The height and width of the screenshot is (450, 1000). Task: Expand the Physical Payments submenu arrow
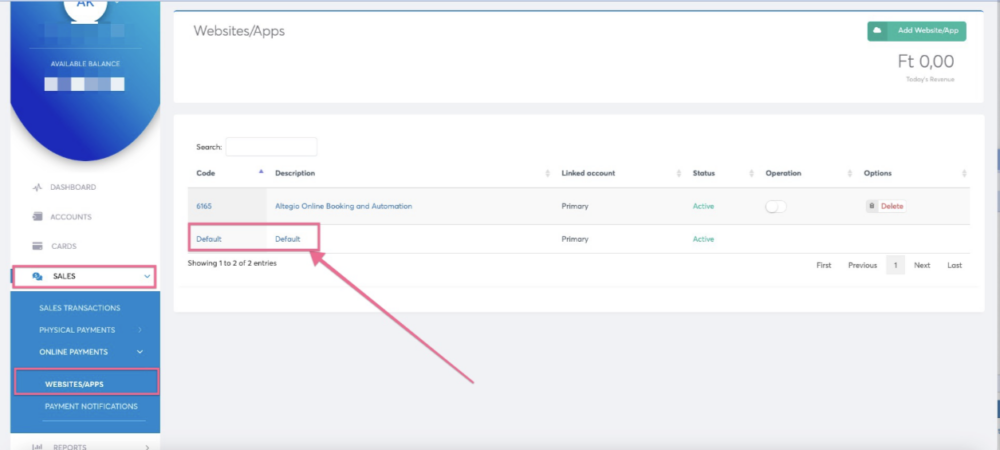click(140, 330)
